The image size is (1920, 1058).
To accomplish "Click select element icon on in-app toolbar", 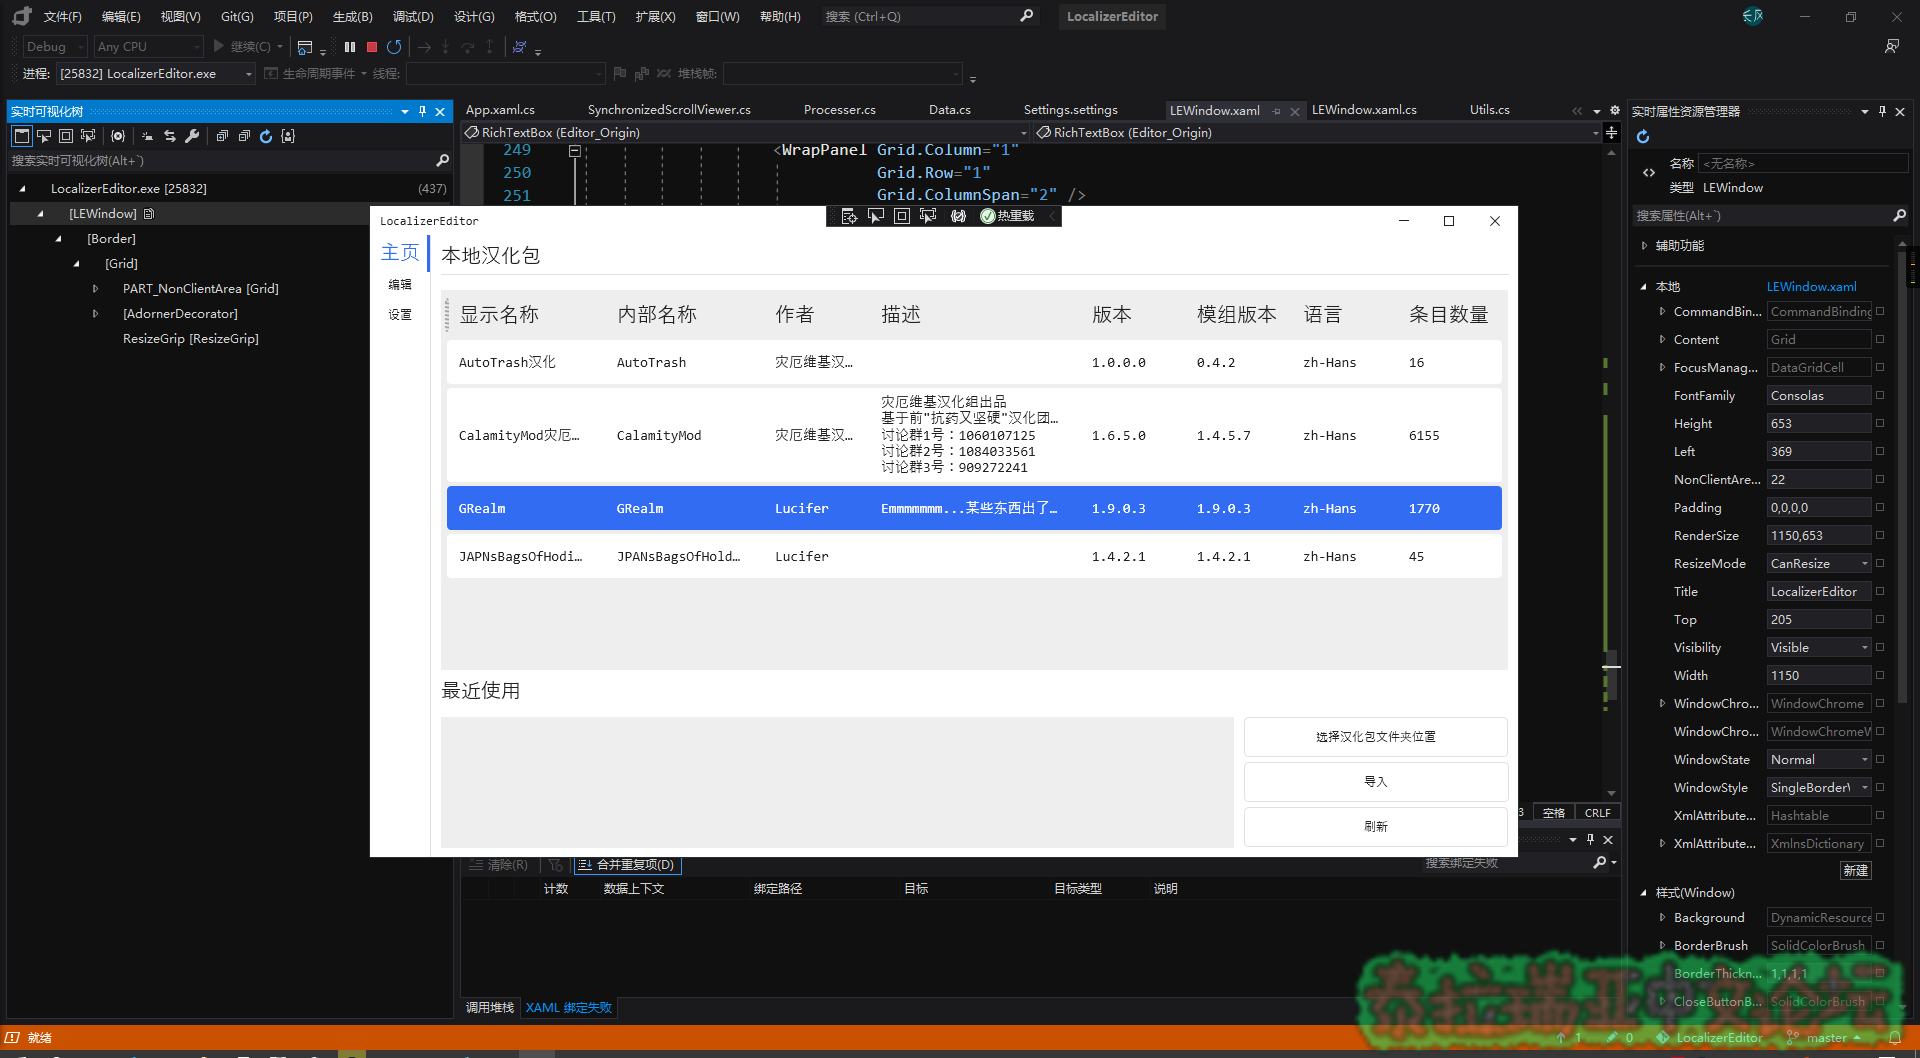I will click(x=876, y=216).
